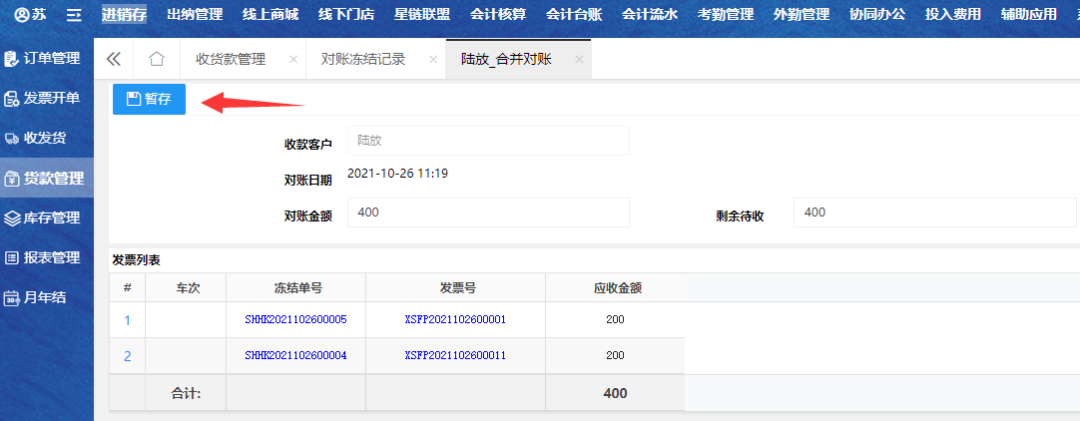
Task: Open invoice link XSFP2021102600011
Action: [455, 355]
